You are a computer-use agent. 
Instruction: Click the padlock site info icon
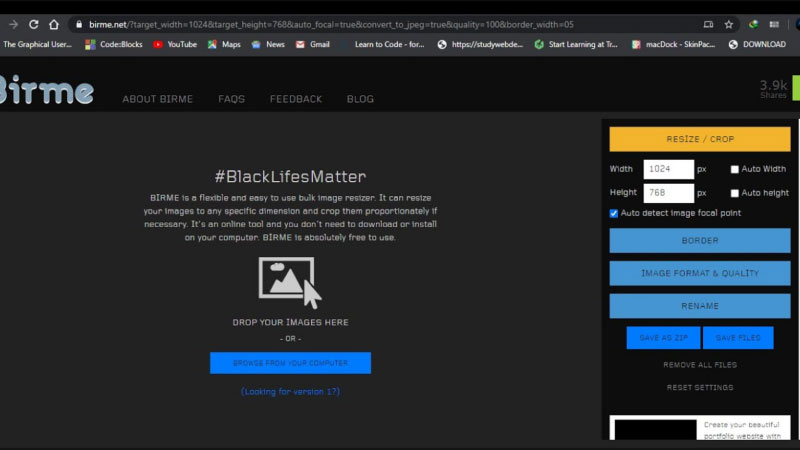tap(79, 24)
